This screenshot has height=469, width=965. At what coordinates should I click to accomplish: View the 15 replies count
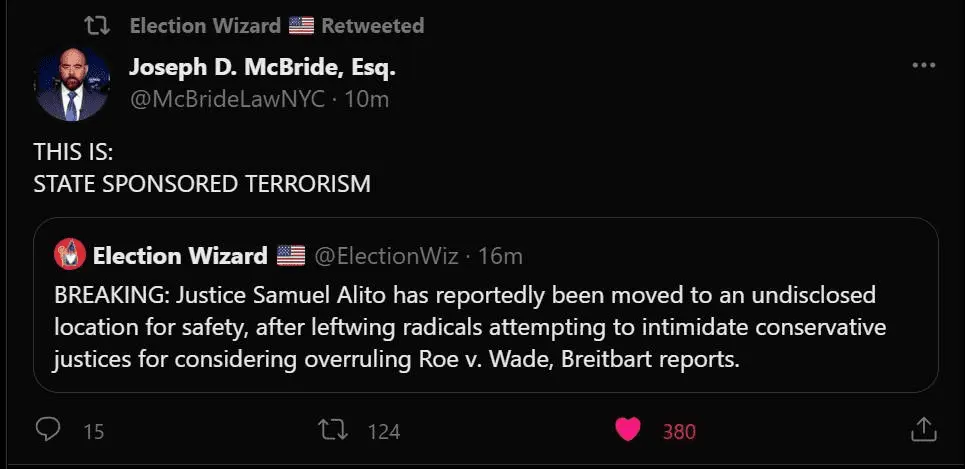pos(94,432)
